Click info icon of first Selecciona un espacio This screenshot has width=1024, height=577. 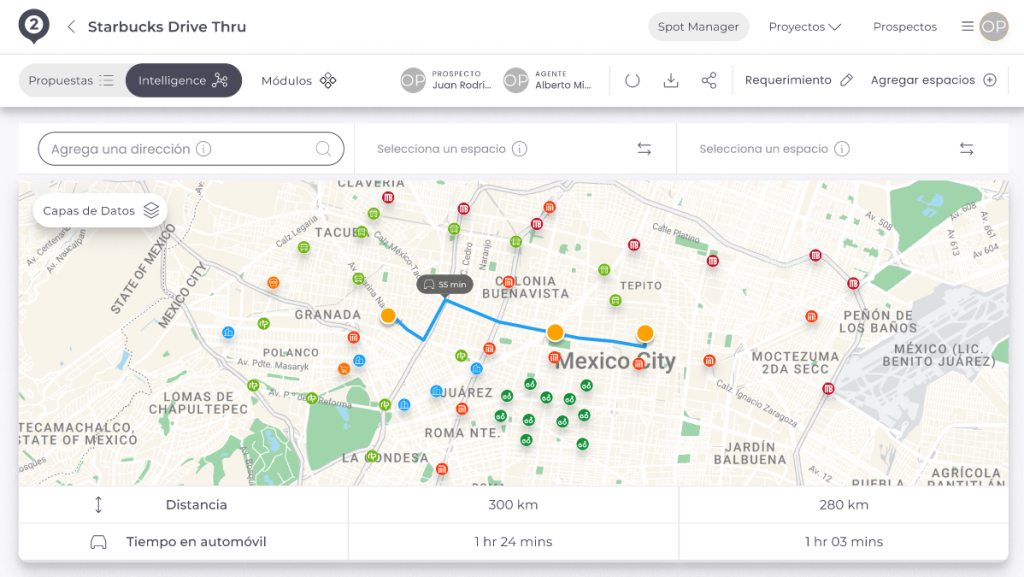tap(519, 149)
